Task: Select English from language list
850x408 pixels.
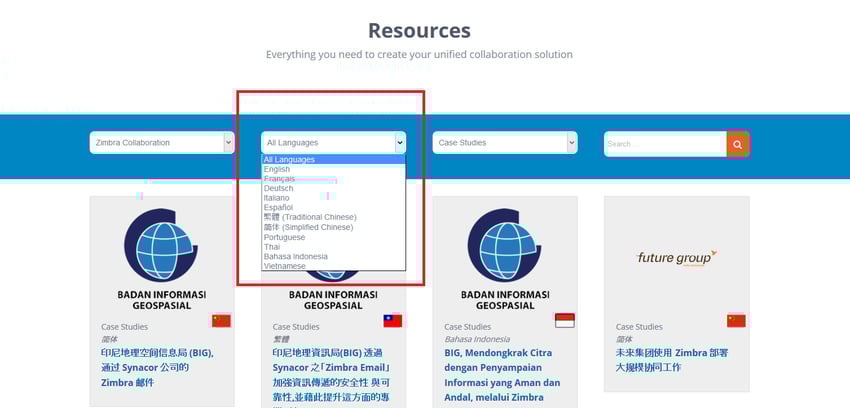Action: 333,169
